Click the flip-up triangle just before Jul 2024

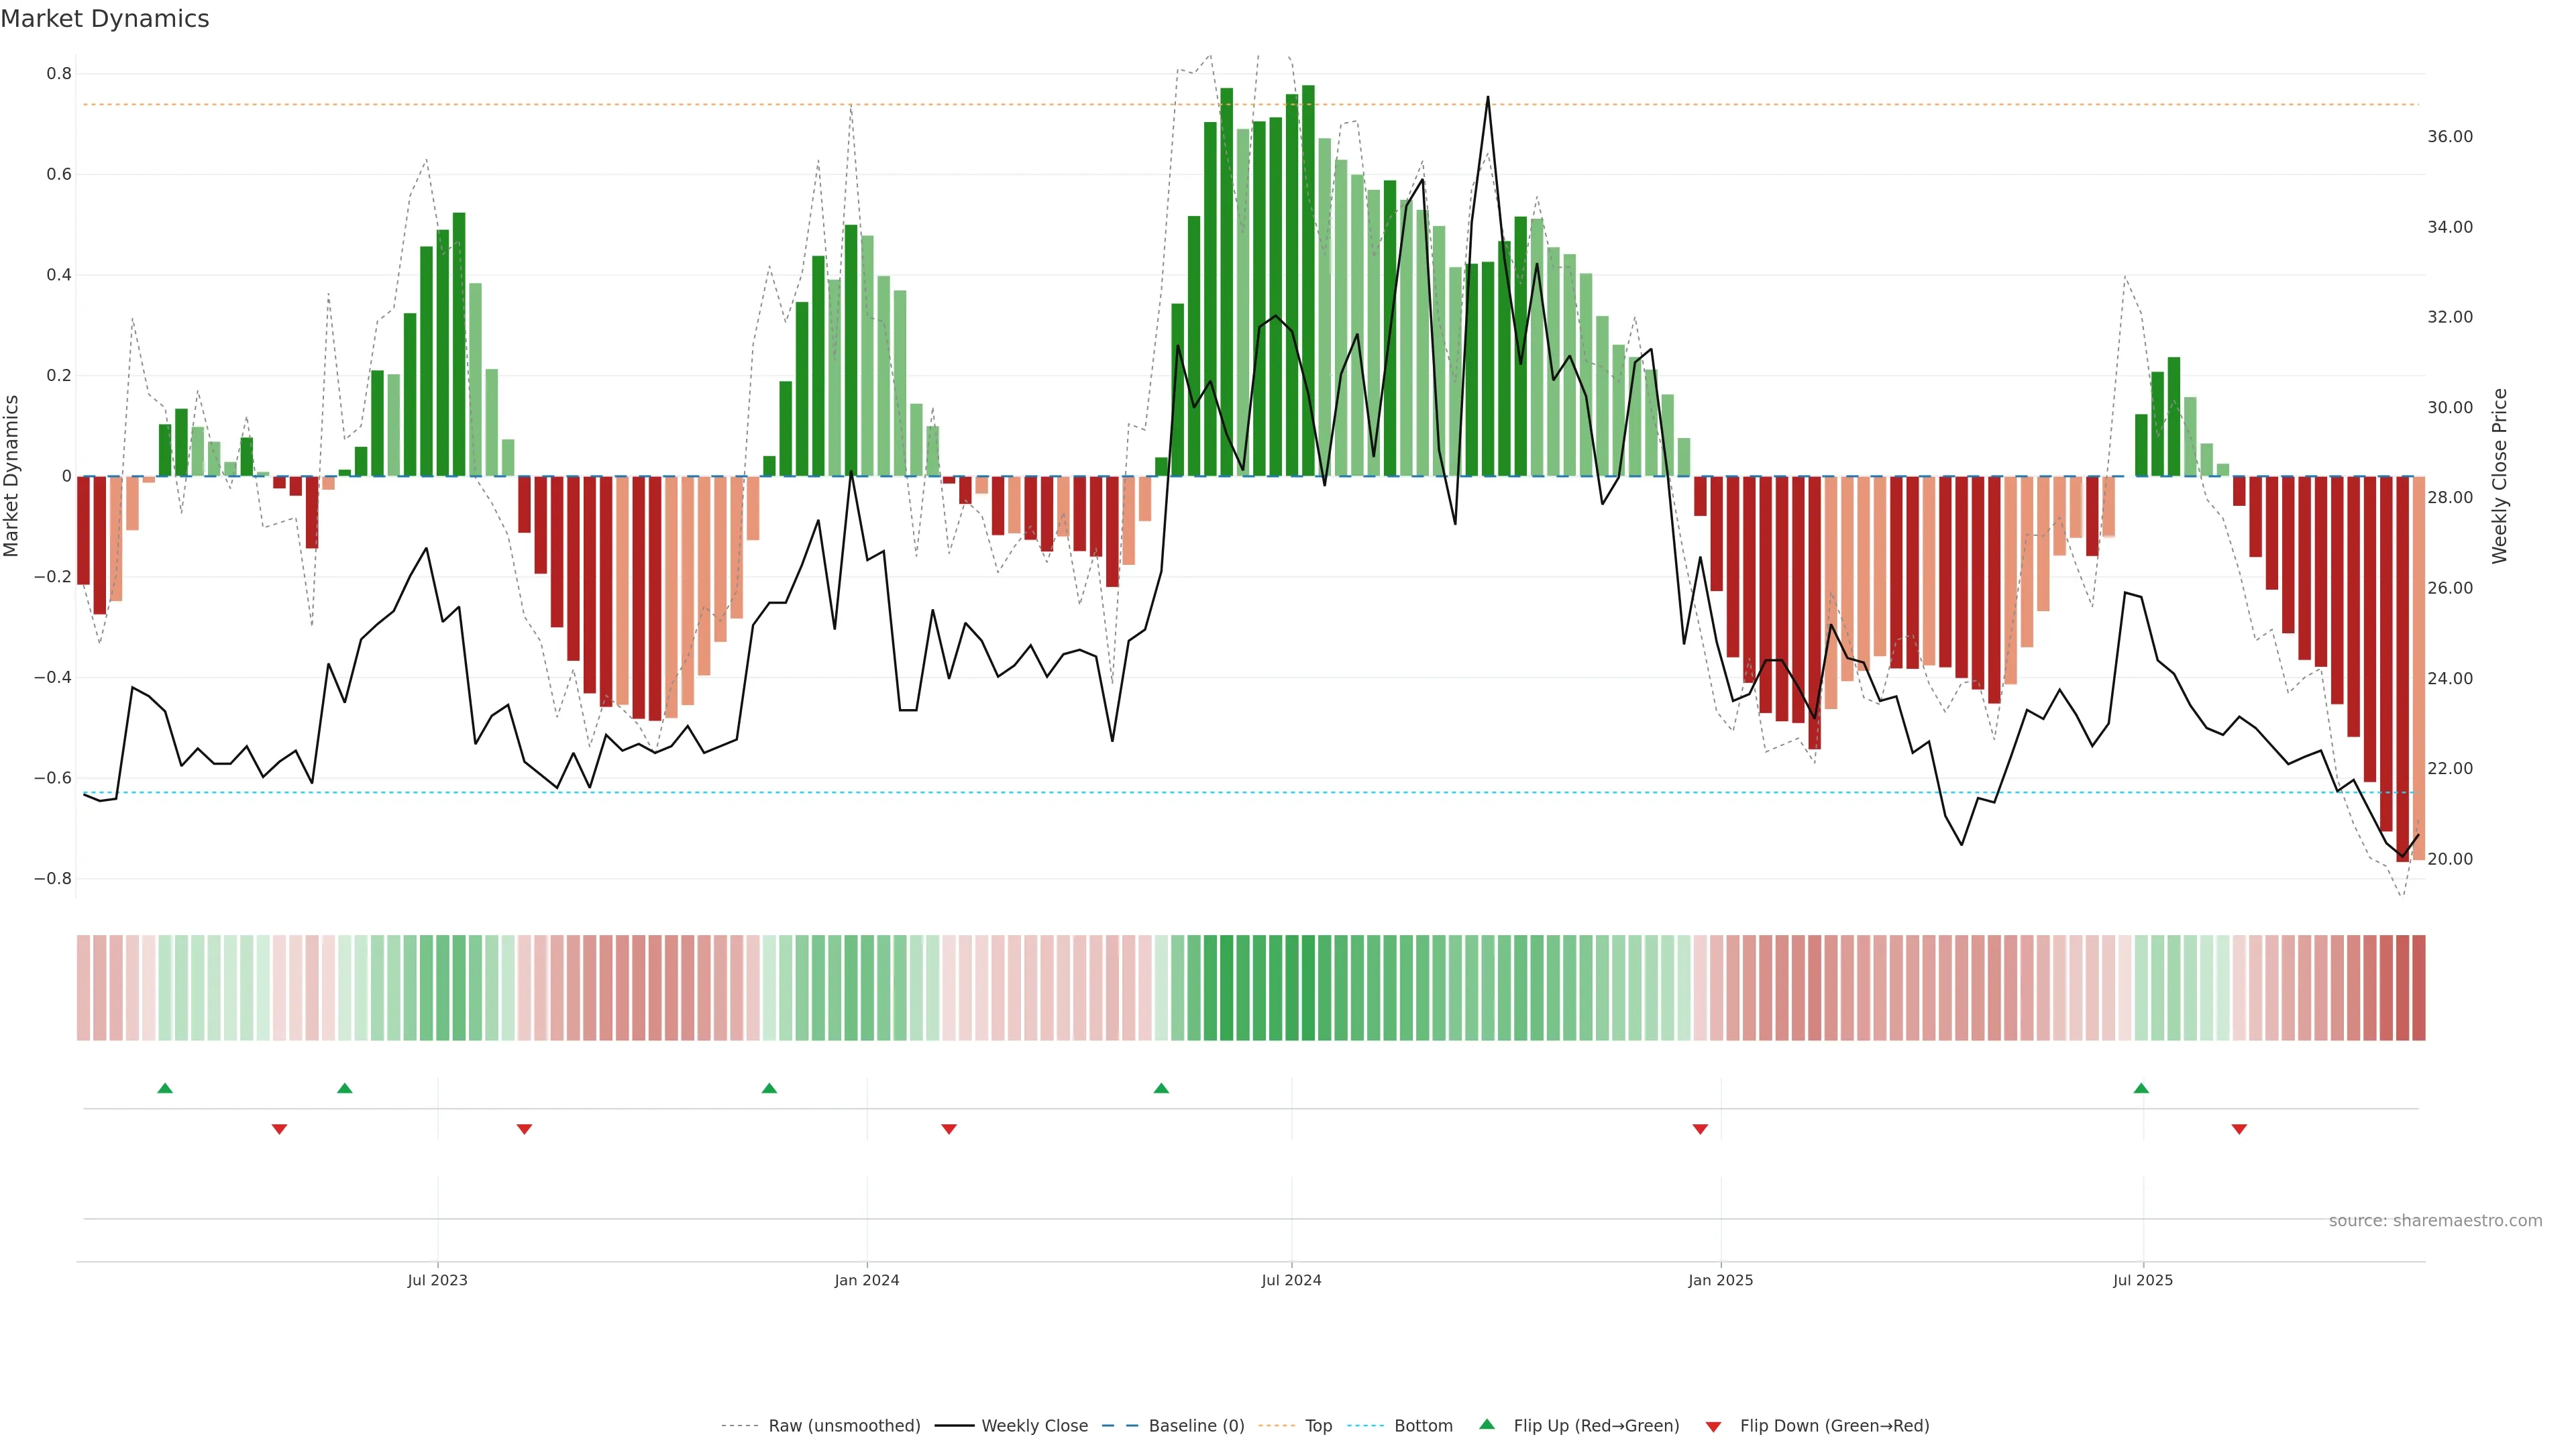point(1161,1088)
